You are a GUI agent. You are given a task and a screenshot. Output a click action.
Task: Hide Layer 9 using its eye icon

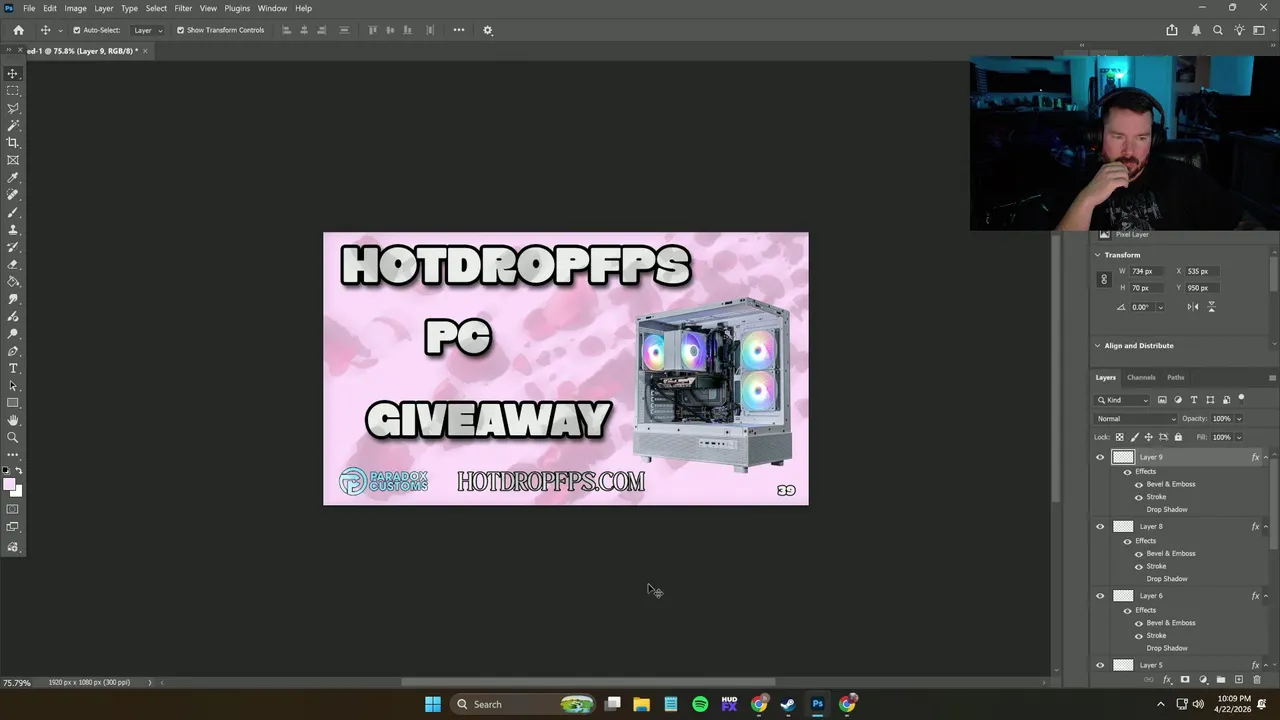click(x=1100, y=457)
